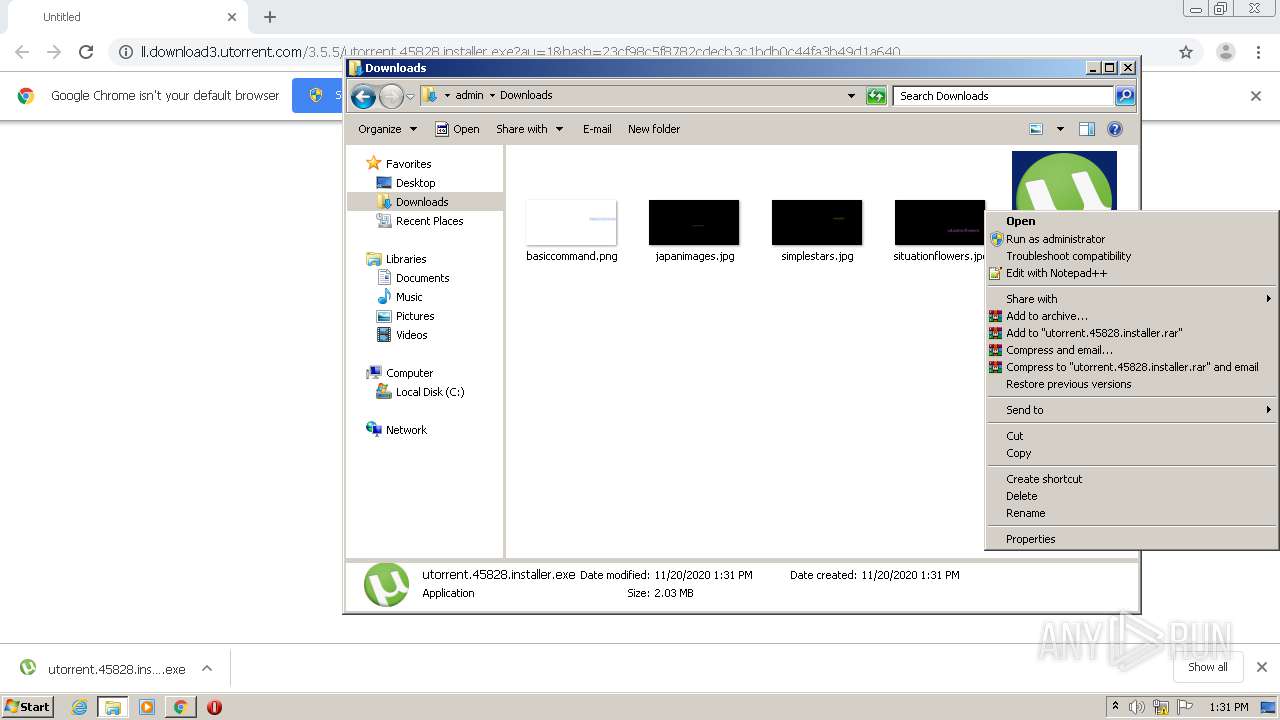Reload the Chrome page

point(86,52)
